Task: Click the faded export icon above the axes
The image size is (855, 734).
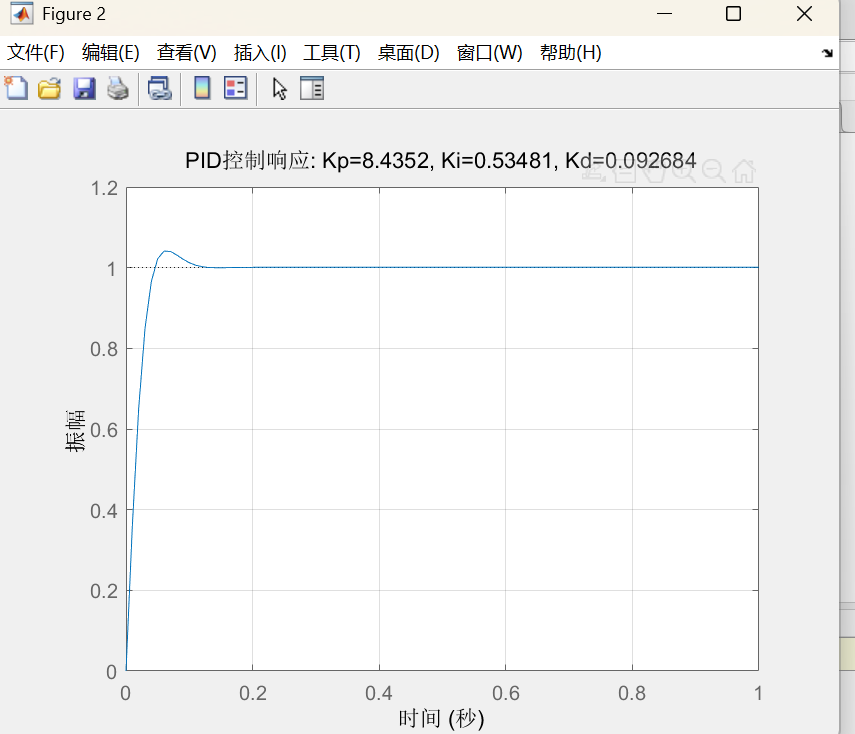Action: tap(594, 172)
